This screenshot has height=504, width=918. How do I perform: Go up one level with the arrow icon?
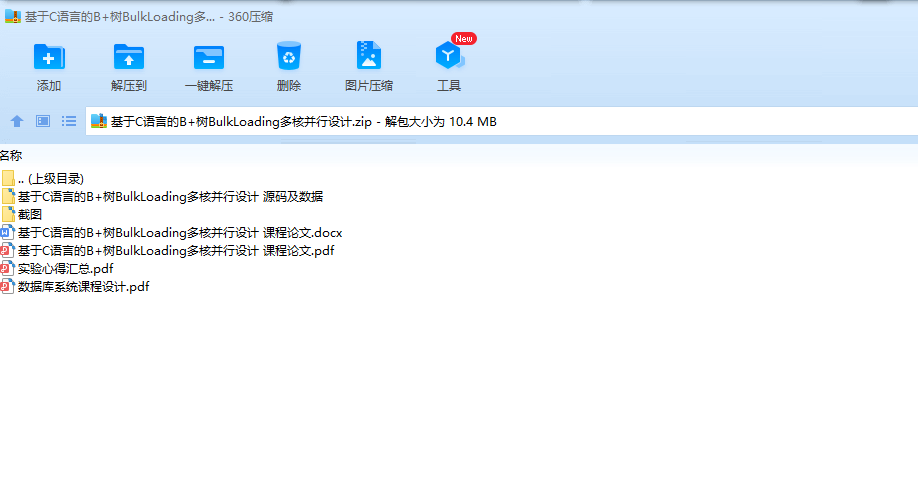(x=17, y=121)
